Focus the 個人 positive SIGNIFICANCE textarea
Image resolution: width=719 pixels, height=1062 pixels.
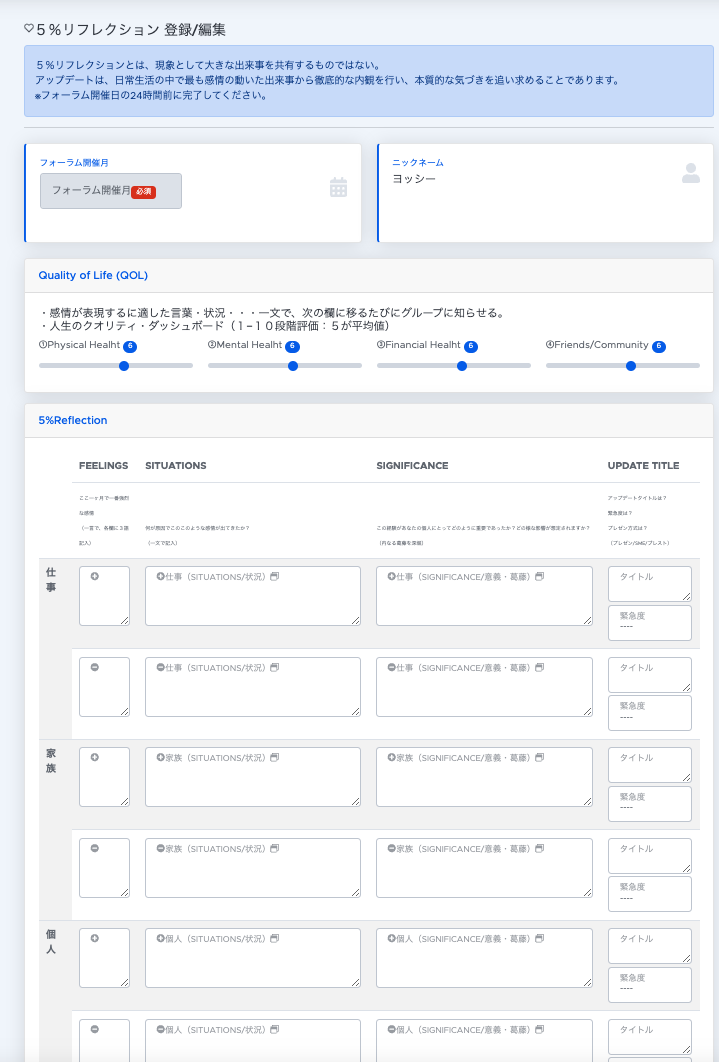click(x=484, y=958)
